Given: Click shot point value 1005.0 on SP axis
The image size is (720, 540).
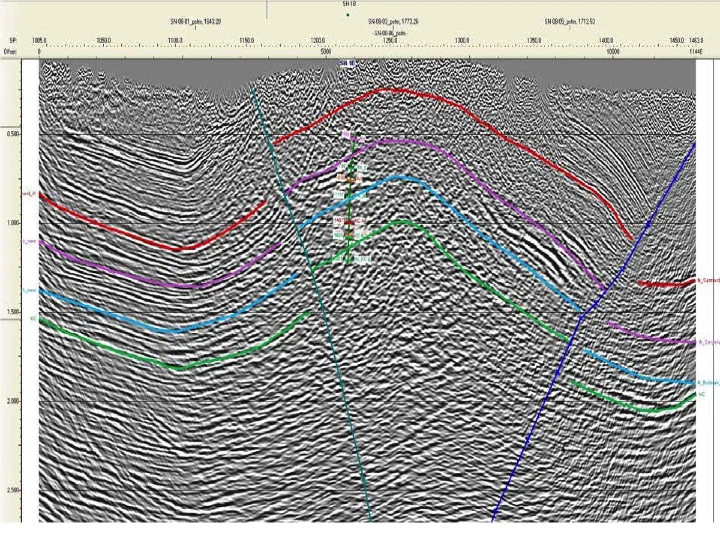Looking at the screenshot, I should (x=39, y=41).
